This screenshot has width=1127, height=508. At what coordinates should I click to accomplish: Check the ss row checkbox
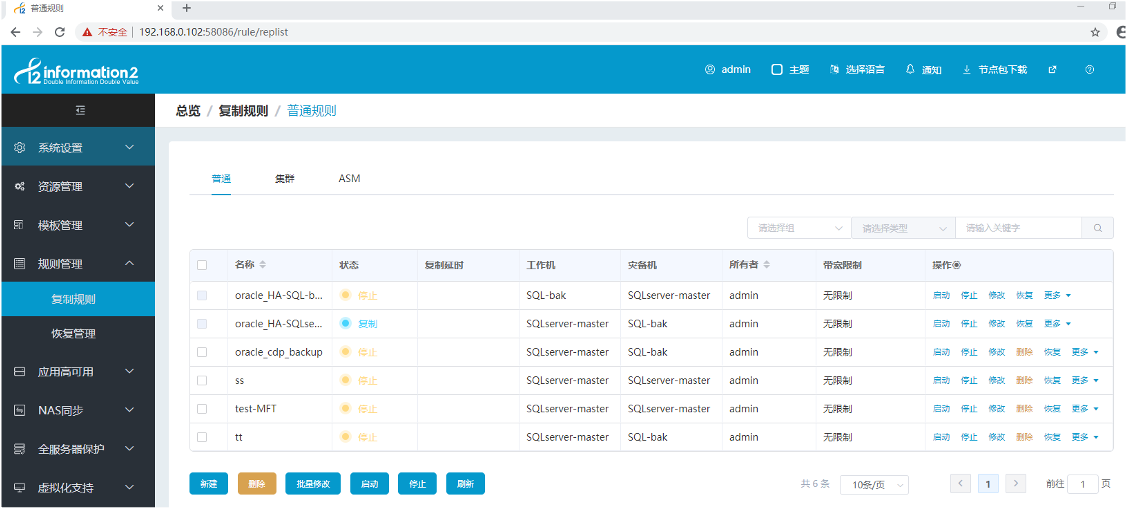coord(202,380)
